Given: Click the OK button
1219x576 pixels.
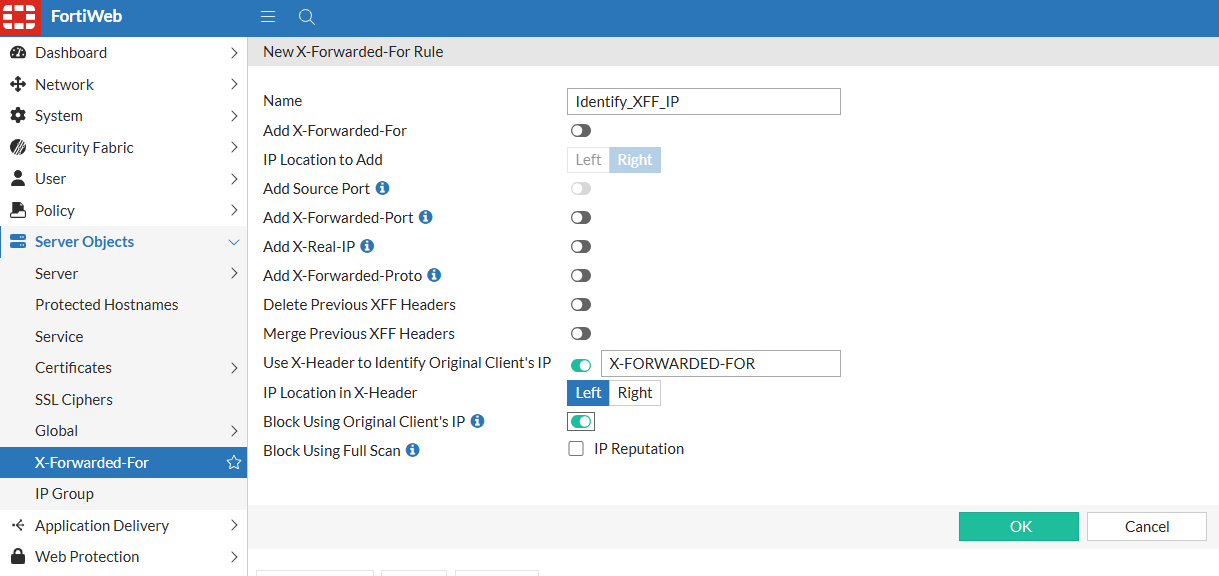Looking at the screenshot, I should click(x=1019, y=526).
